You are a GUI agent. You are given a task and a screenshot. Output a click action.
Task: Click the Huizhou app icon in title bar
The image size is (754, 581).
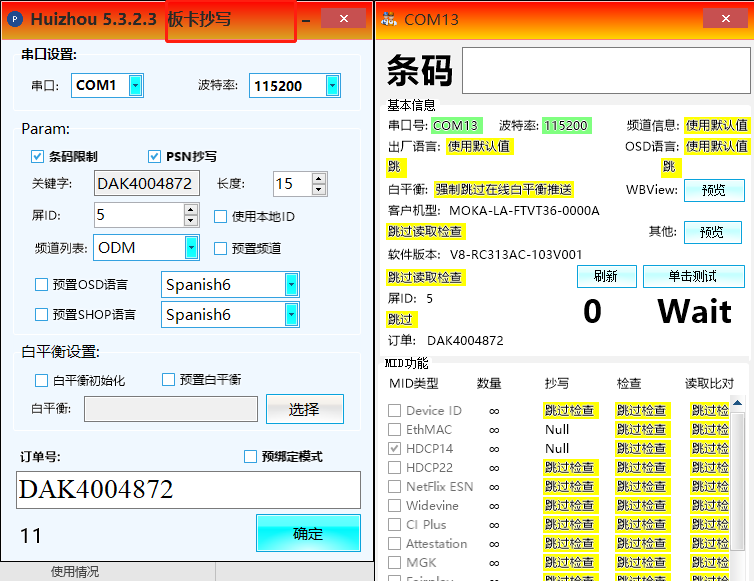point(15,20)
